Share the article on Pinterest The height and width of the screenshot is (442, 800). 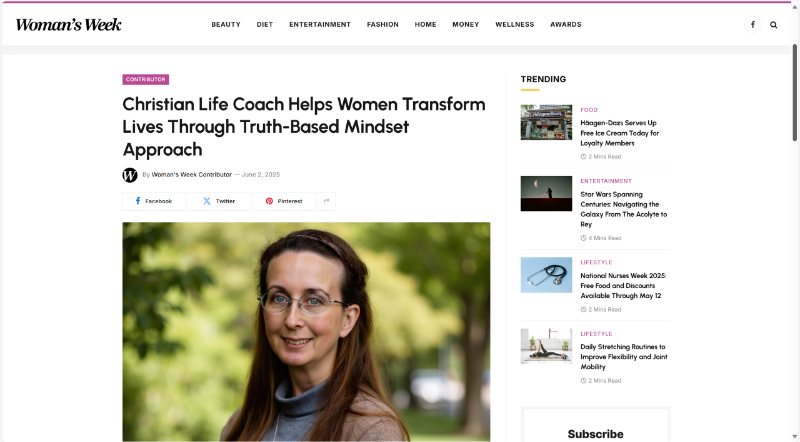click(x=284, y=201)
